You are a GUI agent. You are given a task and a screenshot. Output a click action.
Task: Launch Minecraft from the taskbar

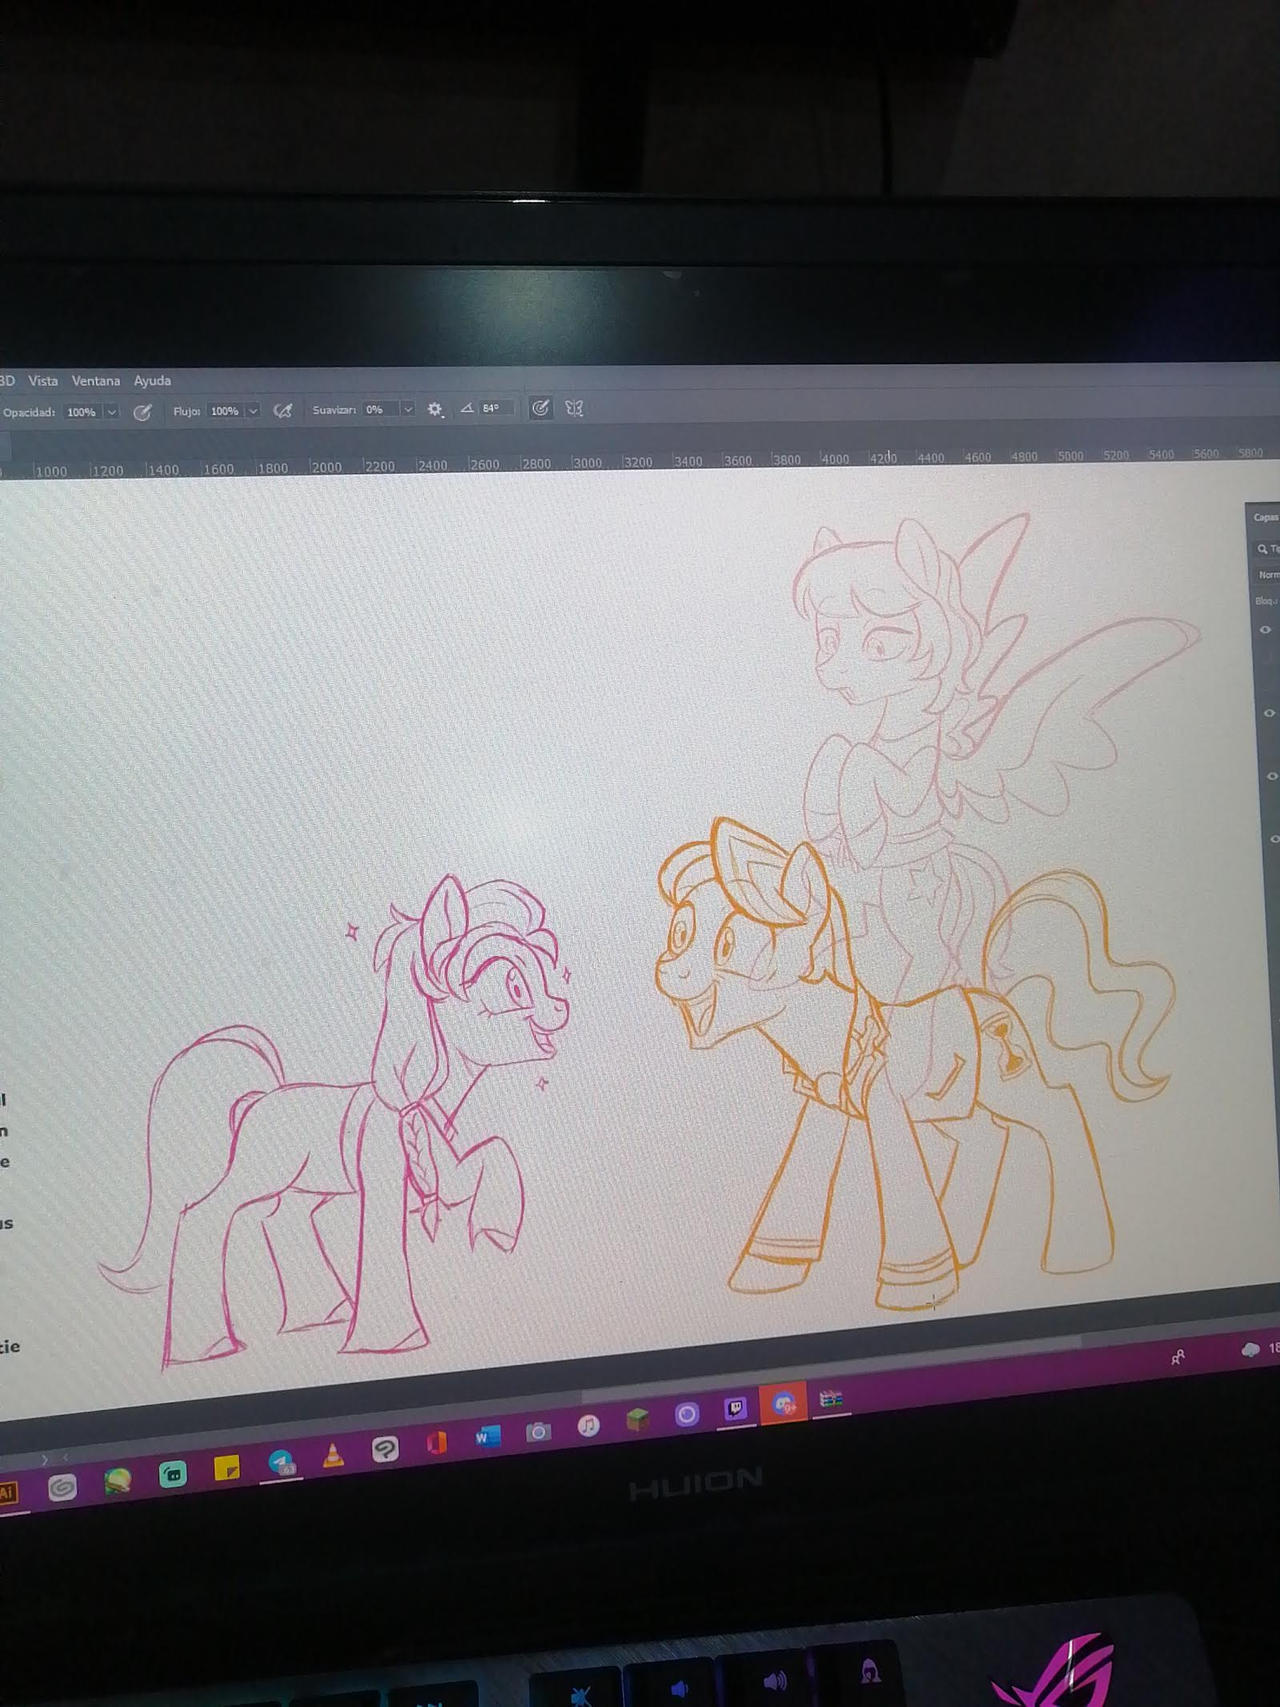637,1419
